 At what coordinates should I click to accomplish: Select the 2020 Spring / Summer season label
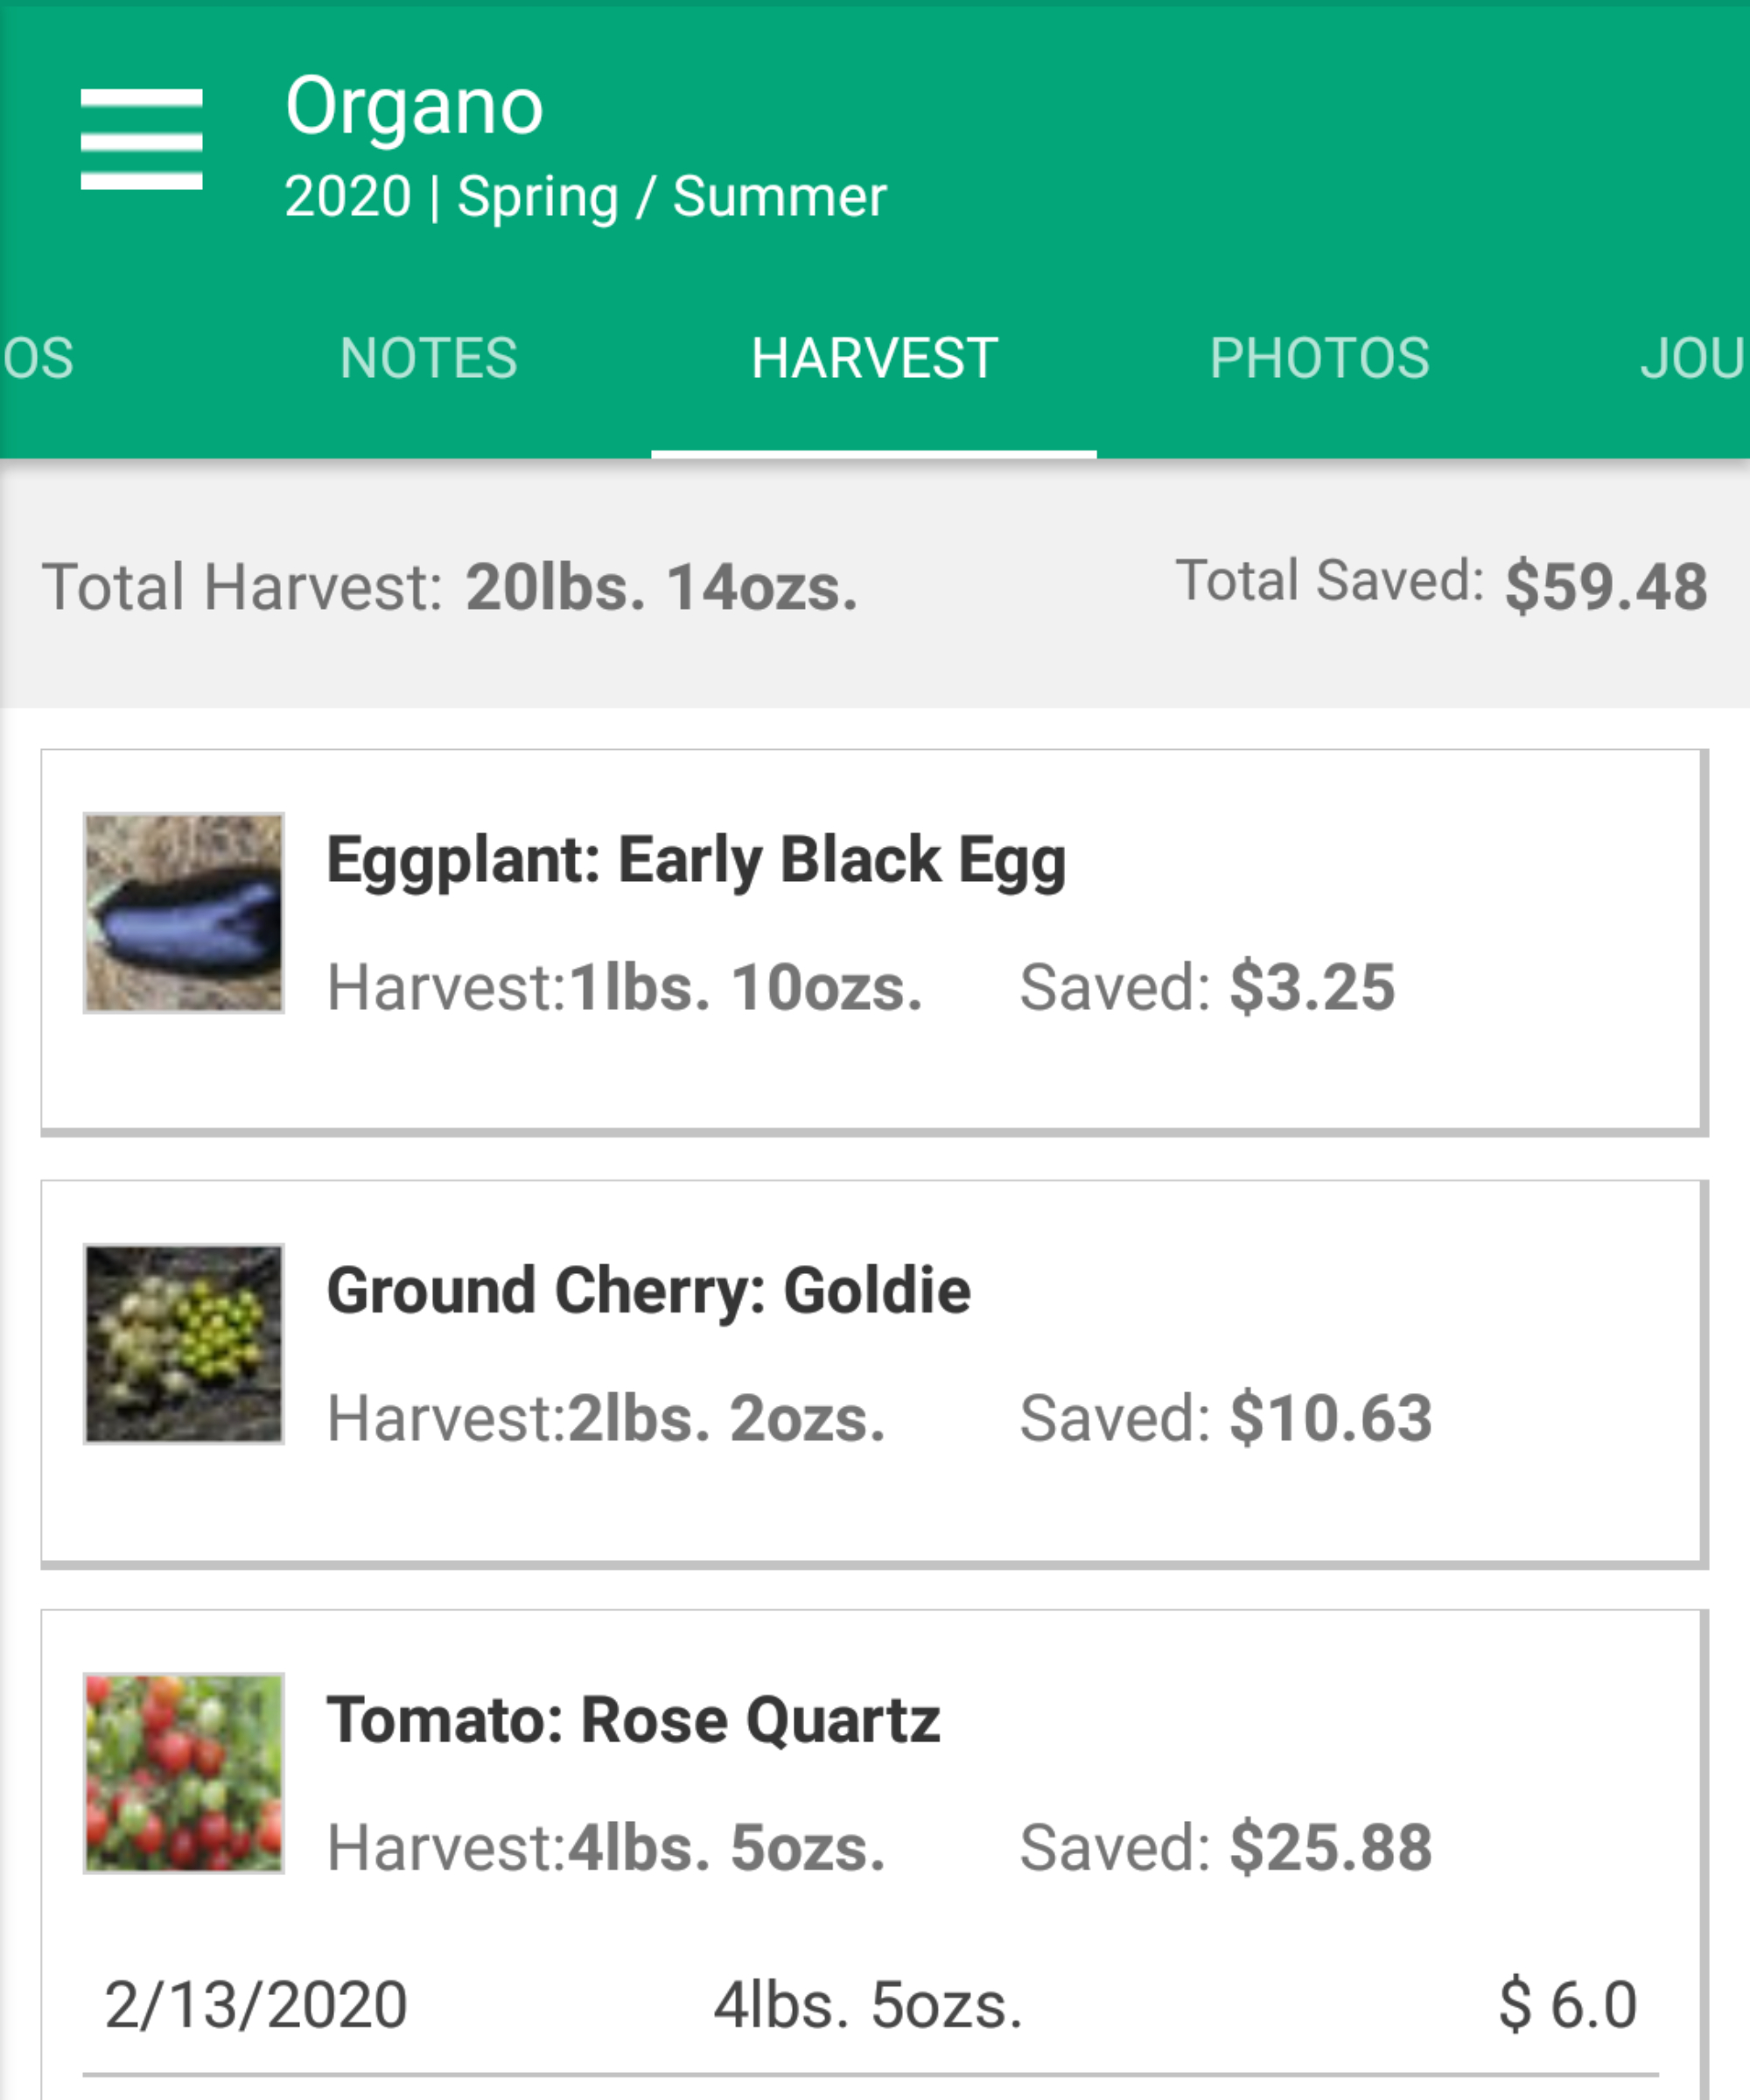pos(585,197)
